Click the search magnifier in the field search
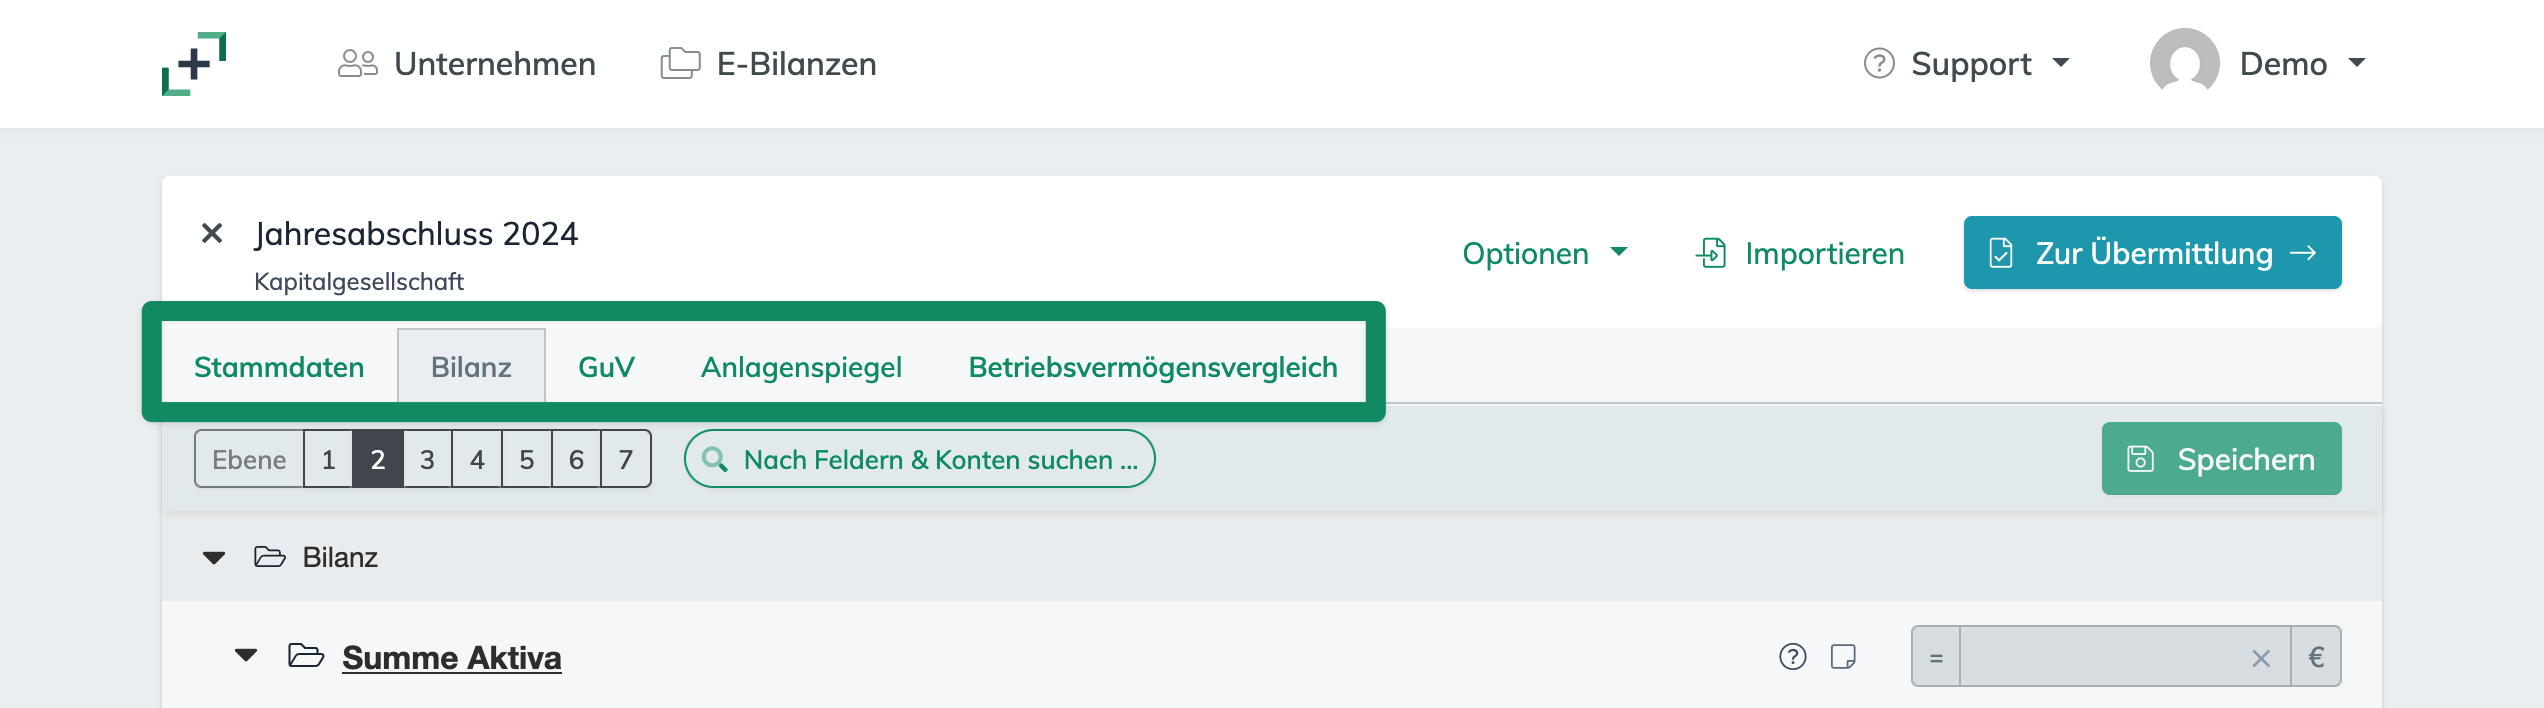 click(714, 459)
